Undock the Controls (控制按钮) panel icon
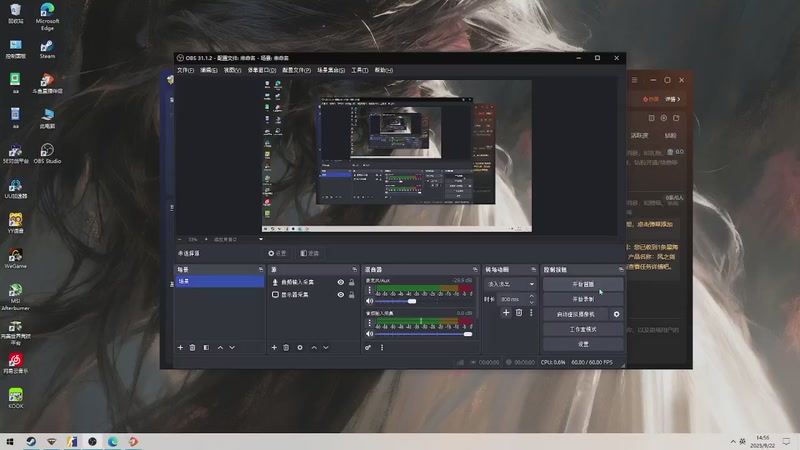 pos(621,269)
